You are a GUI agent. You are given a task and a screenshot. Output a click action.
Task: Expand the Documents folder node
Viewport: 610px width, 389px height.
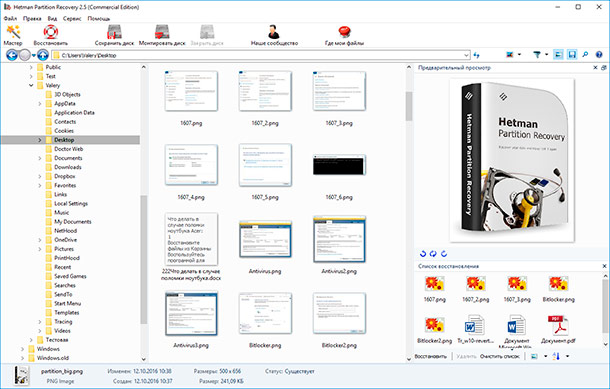pos(40,158)
